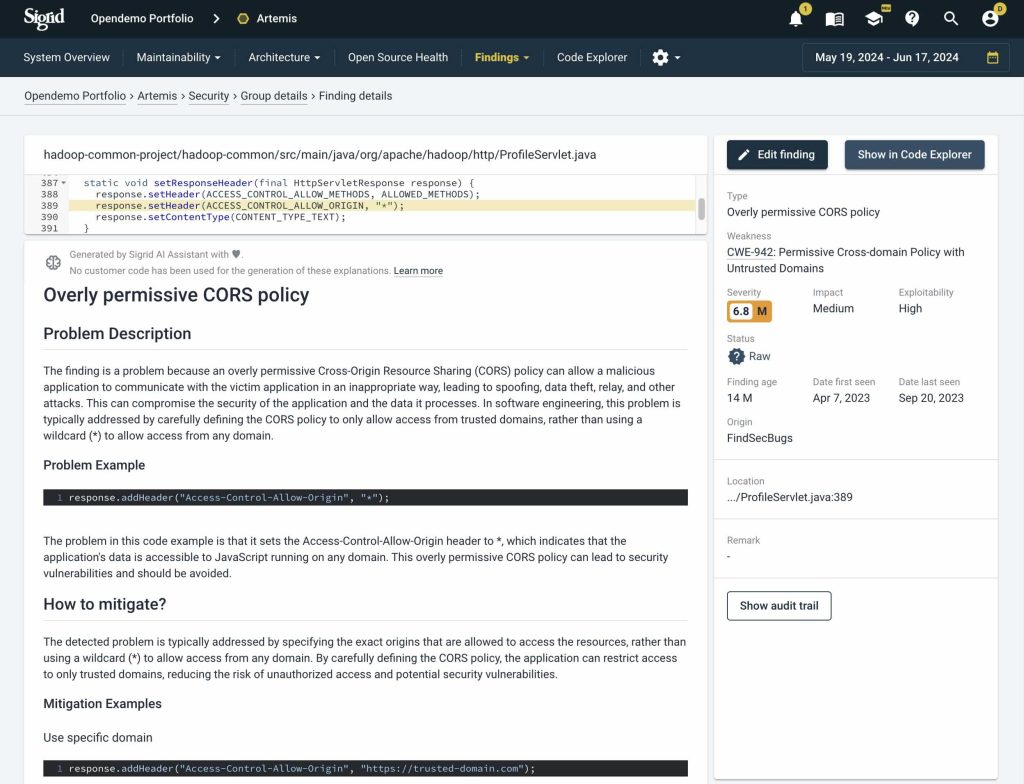This screenshot has width=1024, height=784.
Task: Click the pencil icon on Edit finding
Action: point(744,155)
